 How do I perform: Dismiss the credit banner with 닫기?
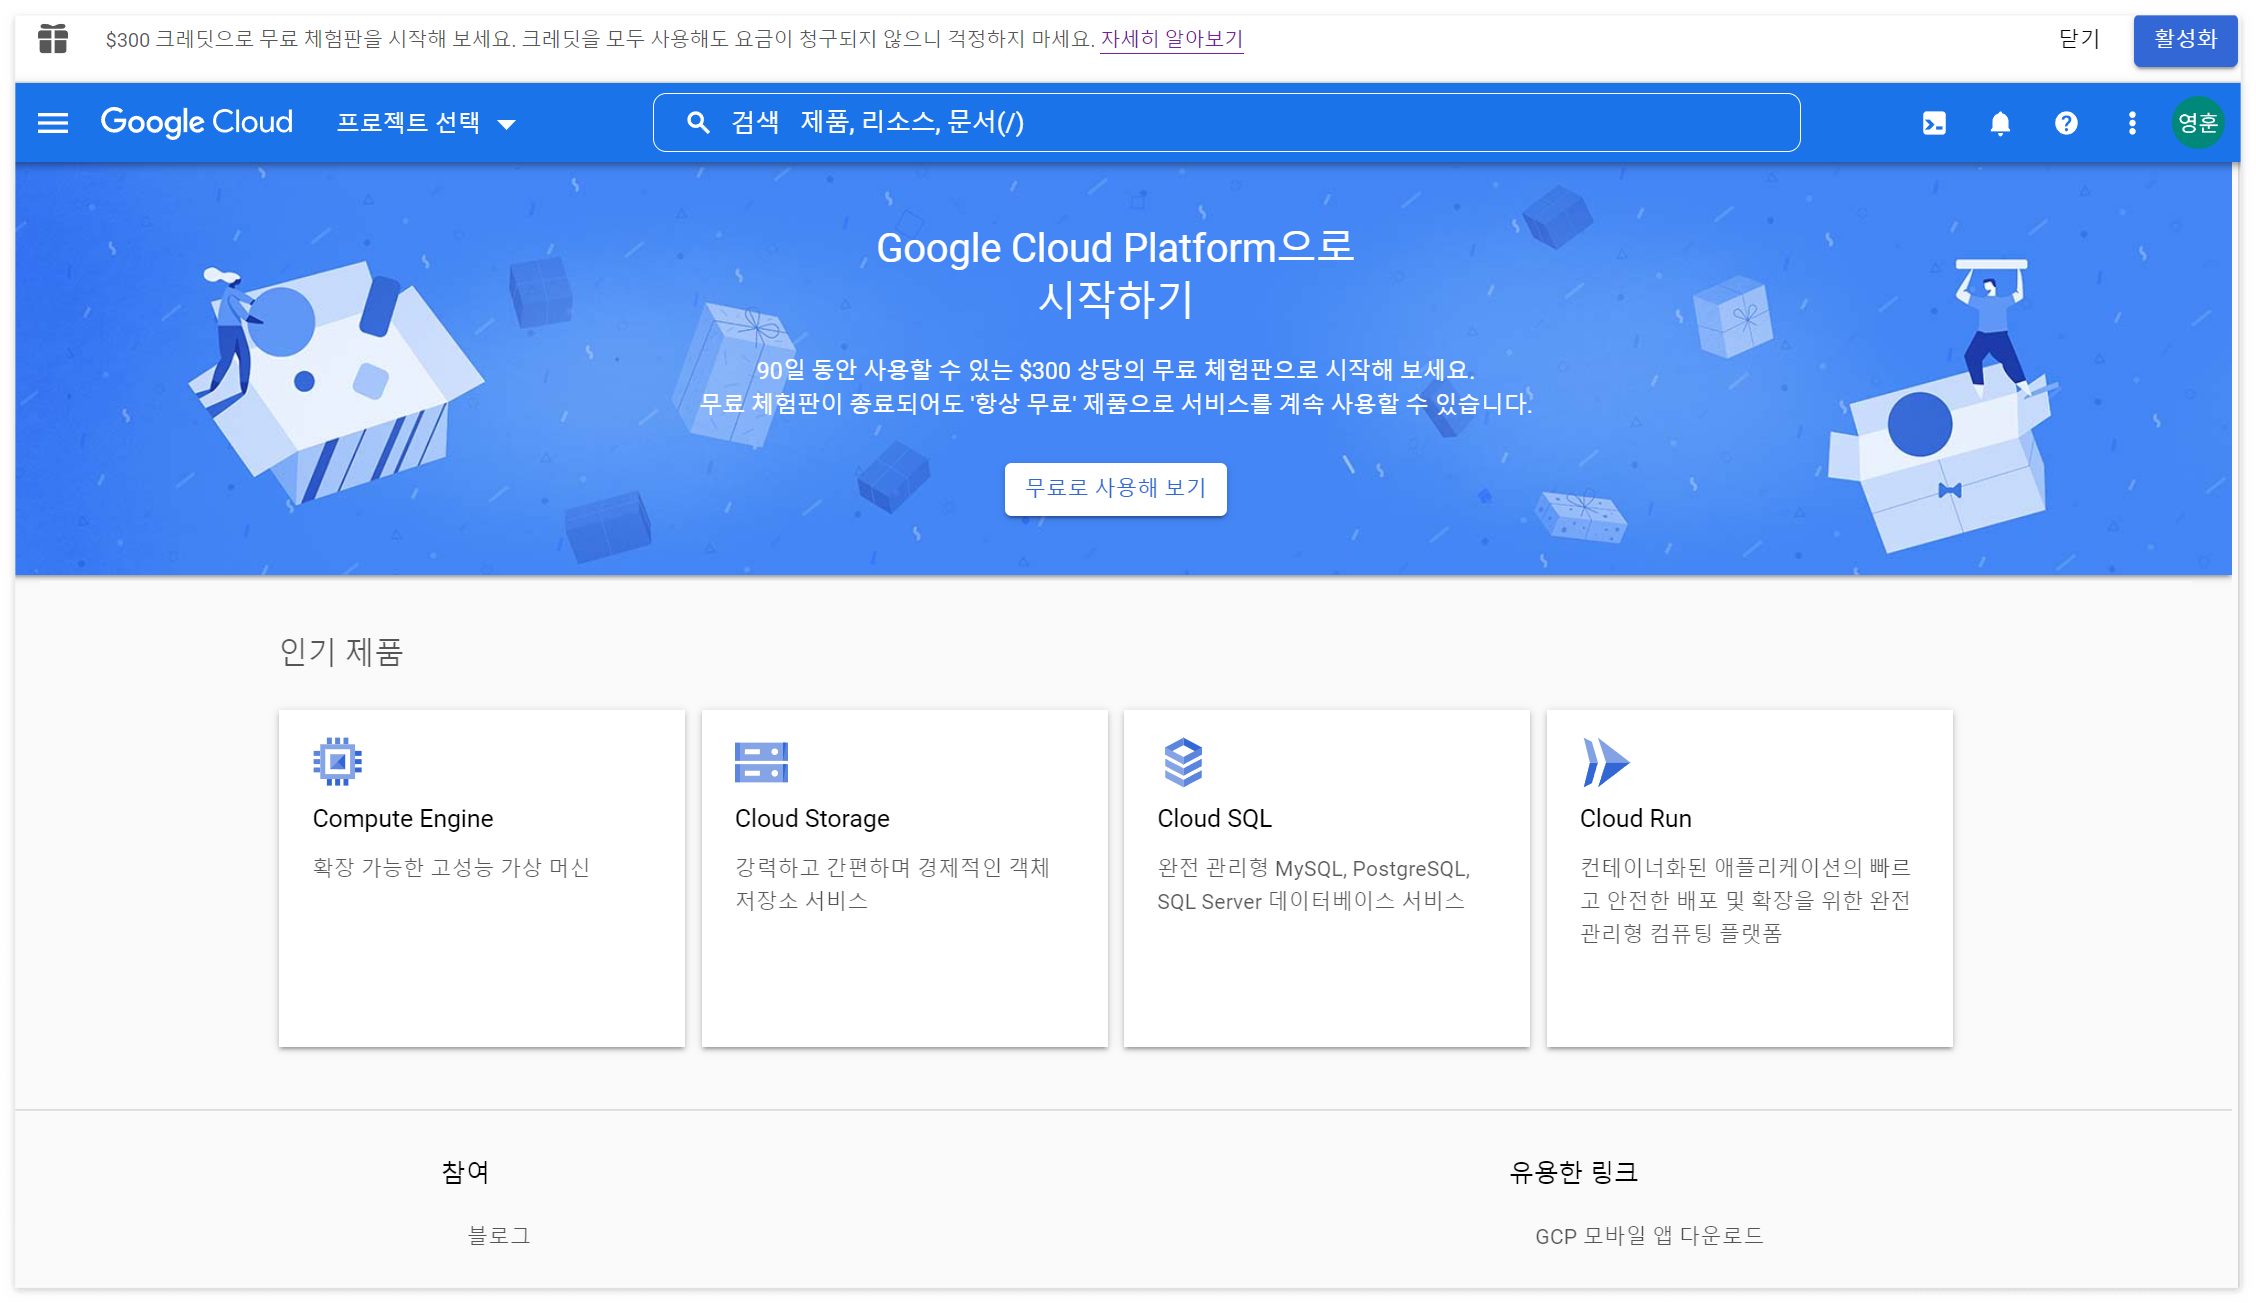pyautogui.click(x=2079, y=39)
